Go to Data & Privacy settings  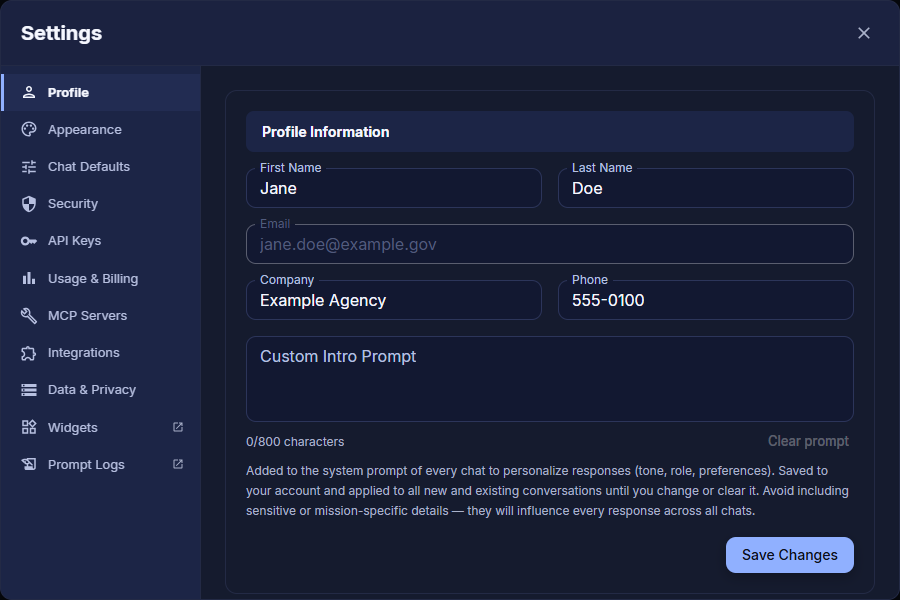pos(101,390)
